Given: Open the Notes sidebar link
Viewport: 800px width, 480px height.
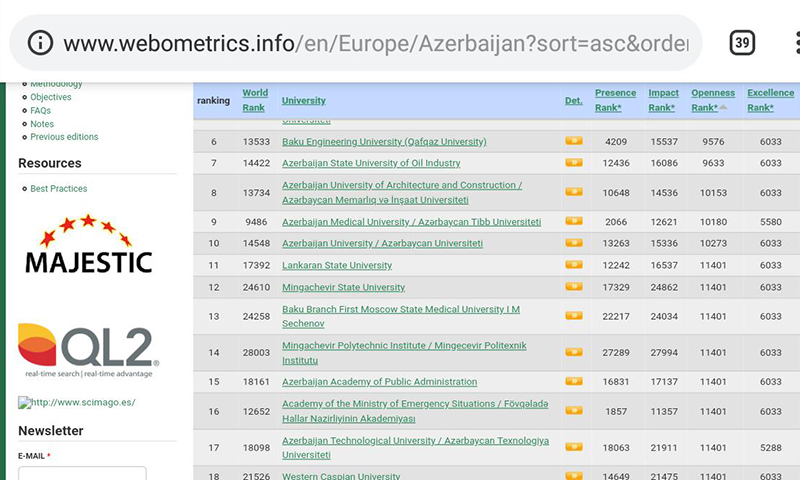Looking at the screenshot, I should pyautogui.click(x=42, y=123).
